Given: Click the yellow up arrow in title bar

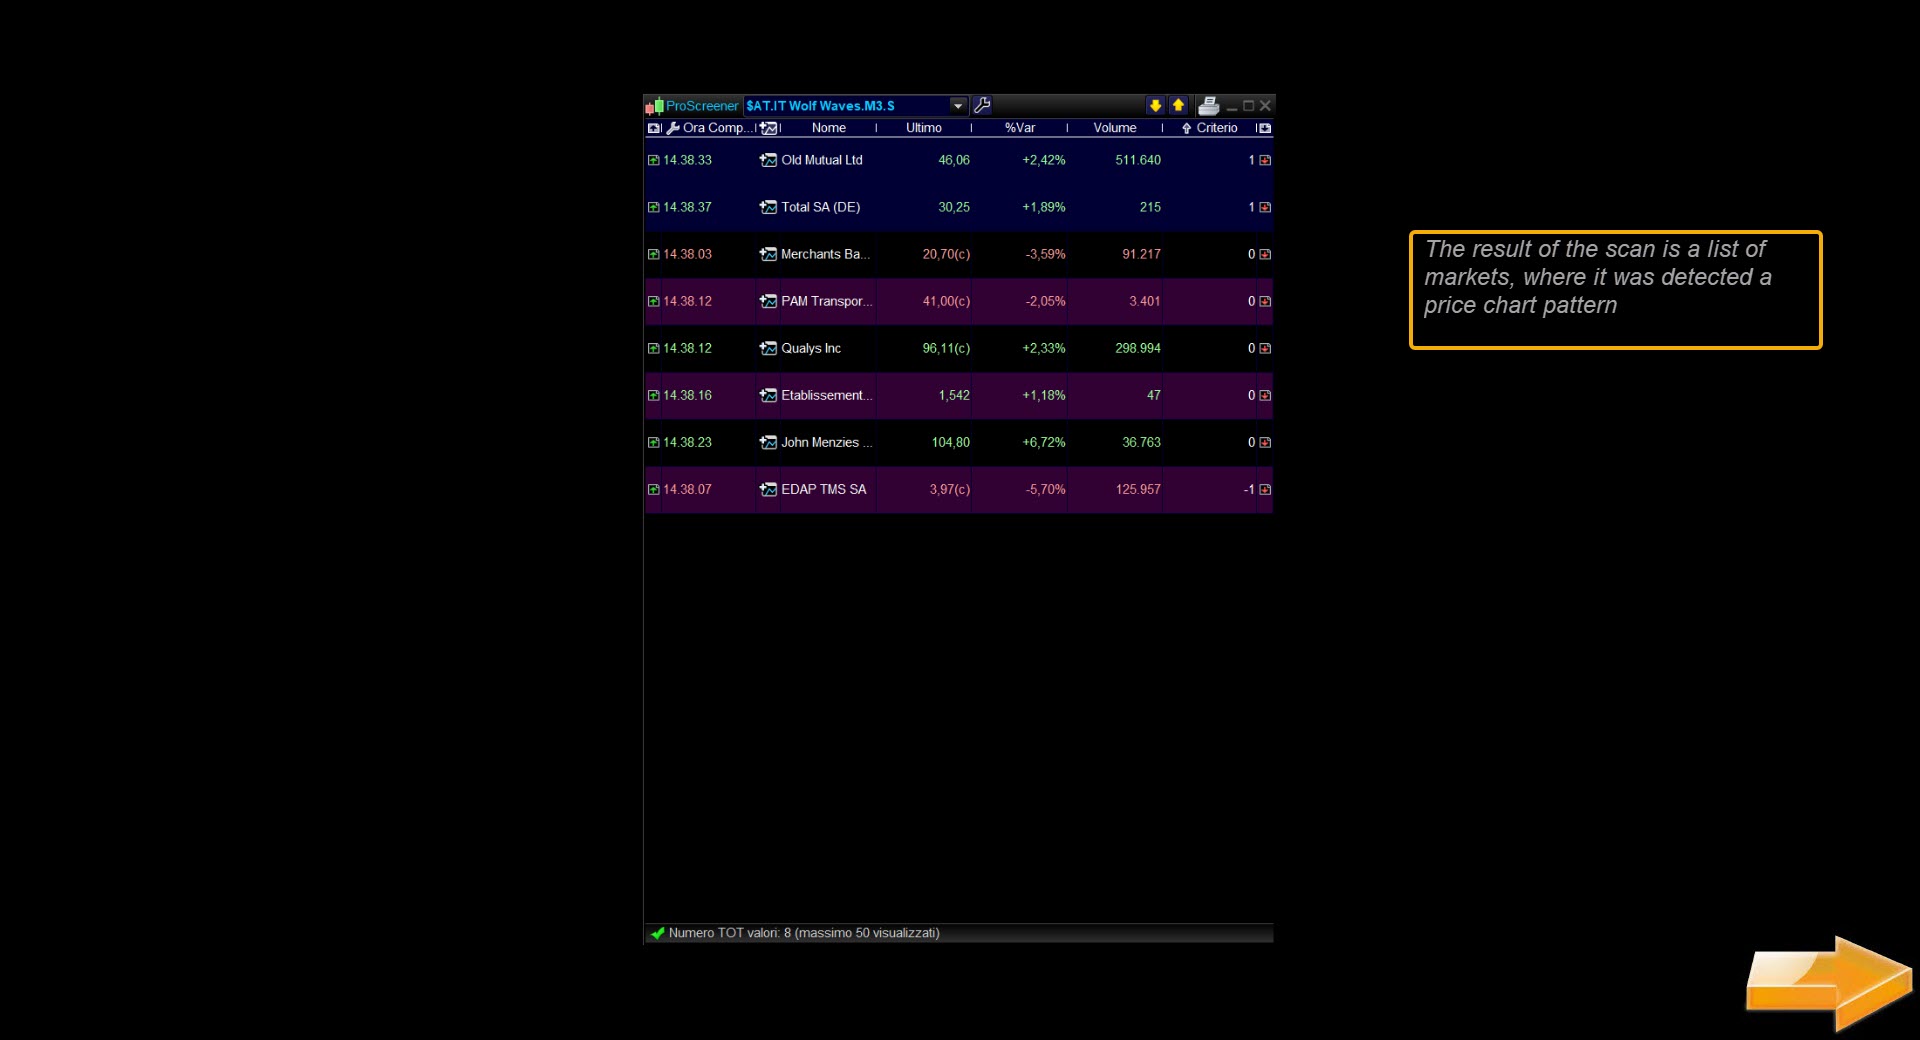Looking at the screenshot, I should [x=1178, y=105].
